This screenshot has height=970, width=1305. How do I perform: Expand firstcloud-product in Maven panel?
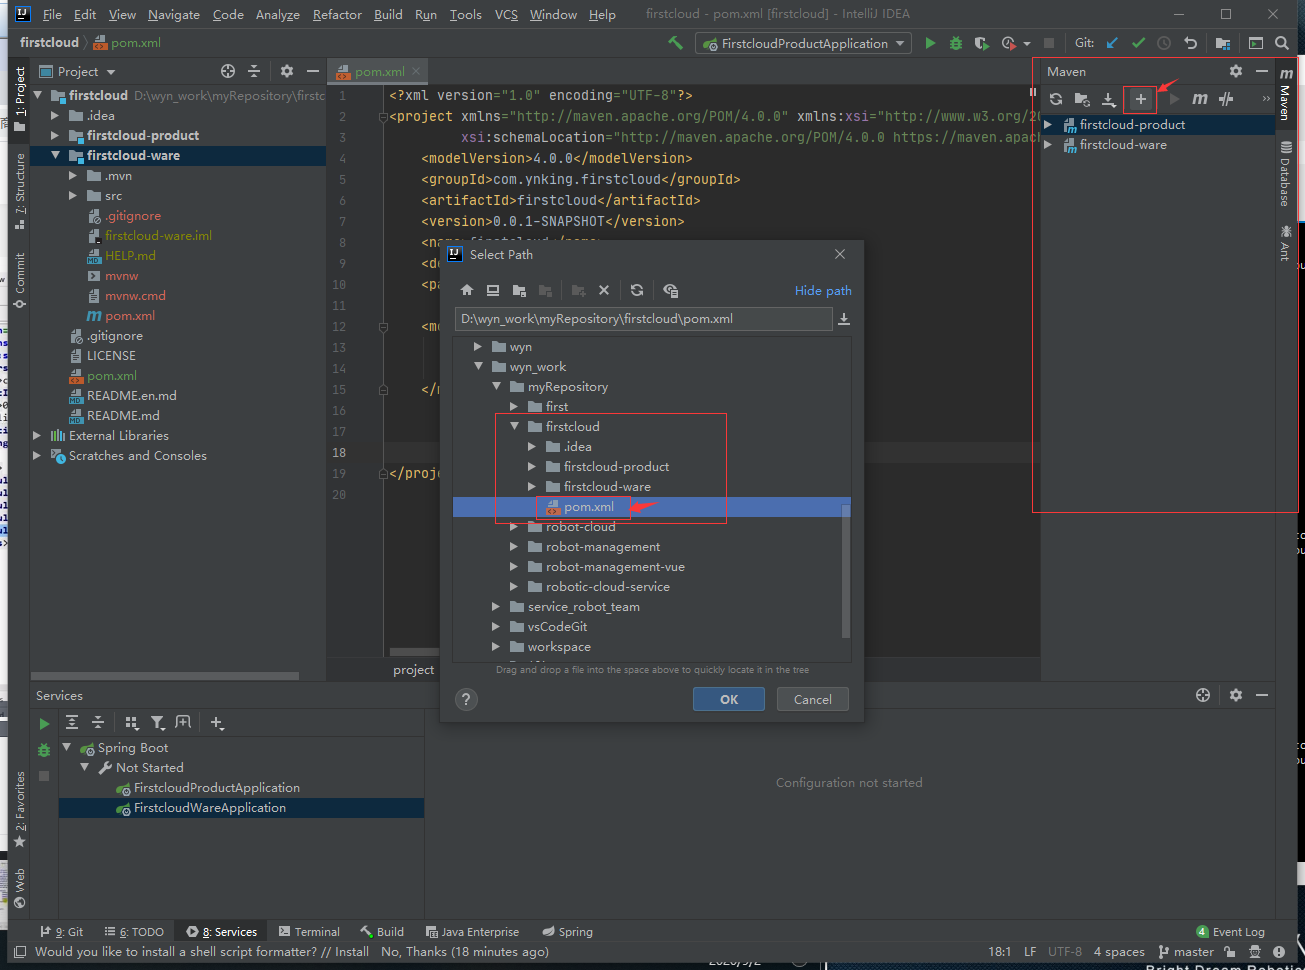click(1048, 125)
